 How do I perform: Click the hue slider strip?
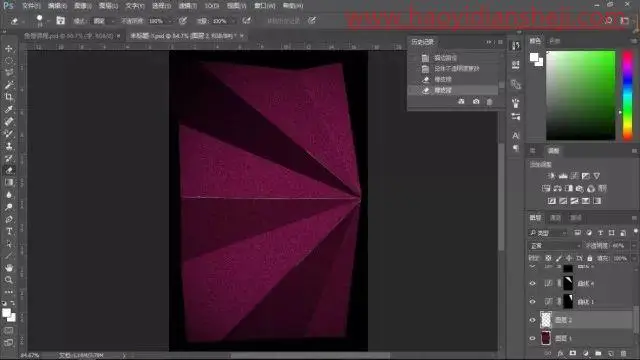tap(628, 96)
